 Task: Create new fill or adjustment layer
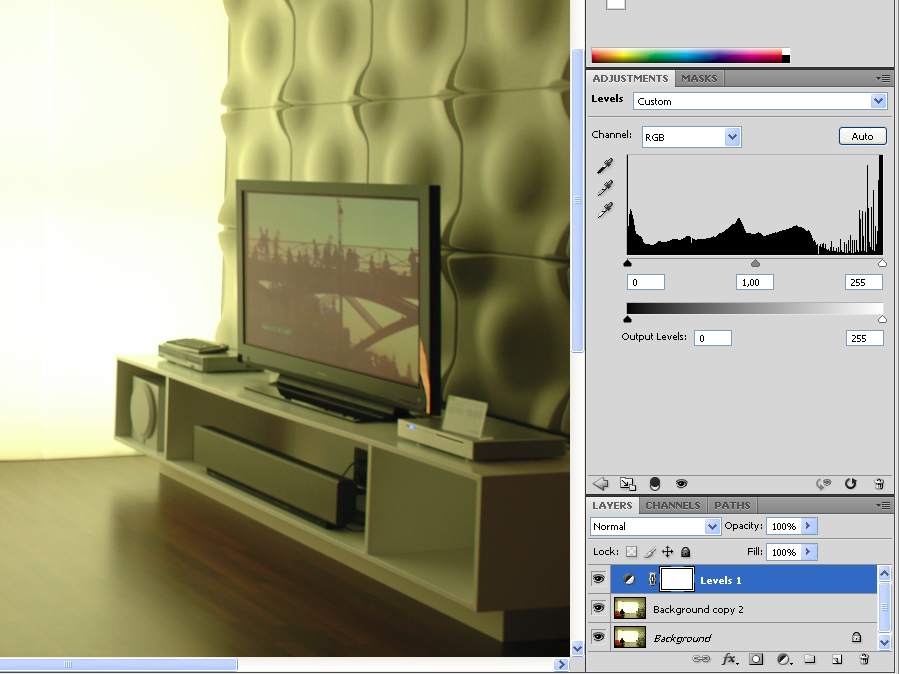783,659
